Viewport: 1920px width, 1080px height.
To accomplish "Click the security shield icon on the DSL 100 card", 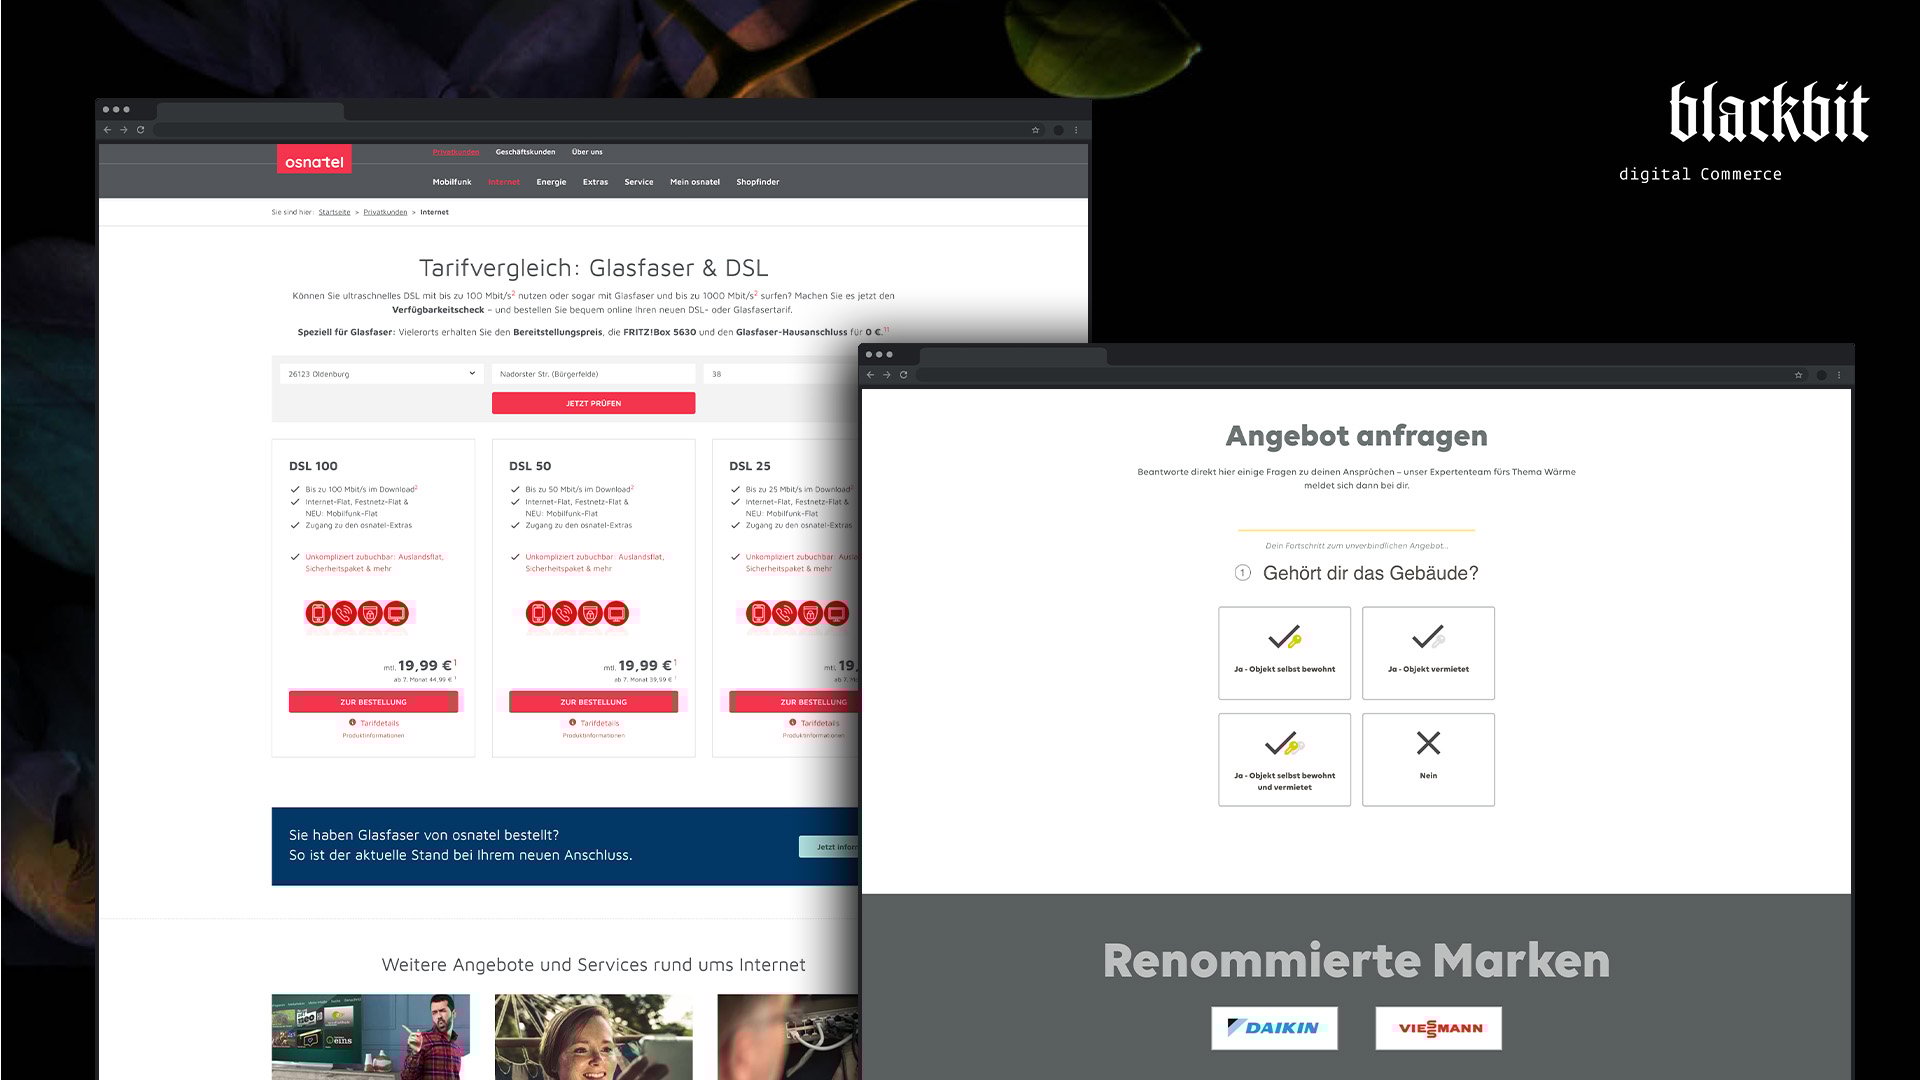I will (x=370, y=613).
